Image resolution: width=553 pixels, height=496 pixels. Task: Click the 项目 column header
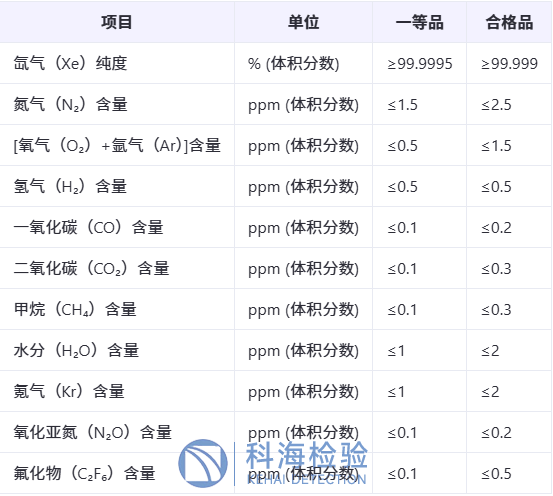117,22
